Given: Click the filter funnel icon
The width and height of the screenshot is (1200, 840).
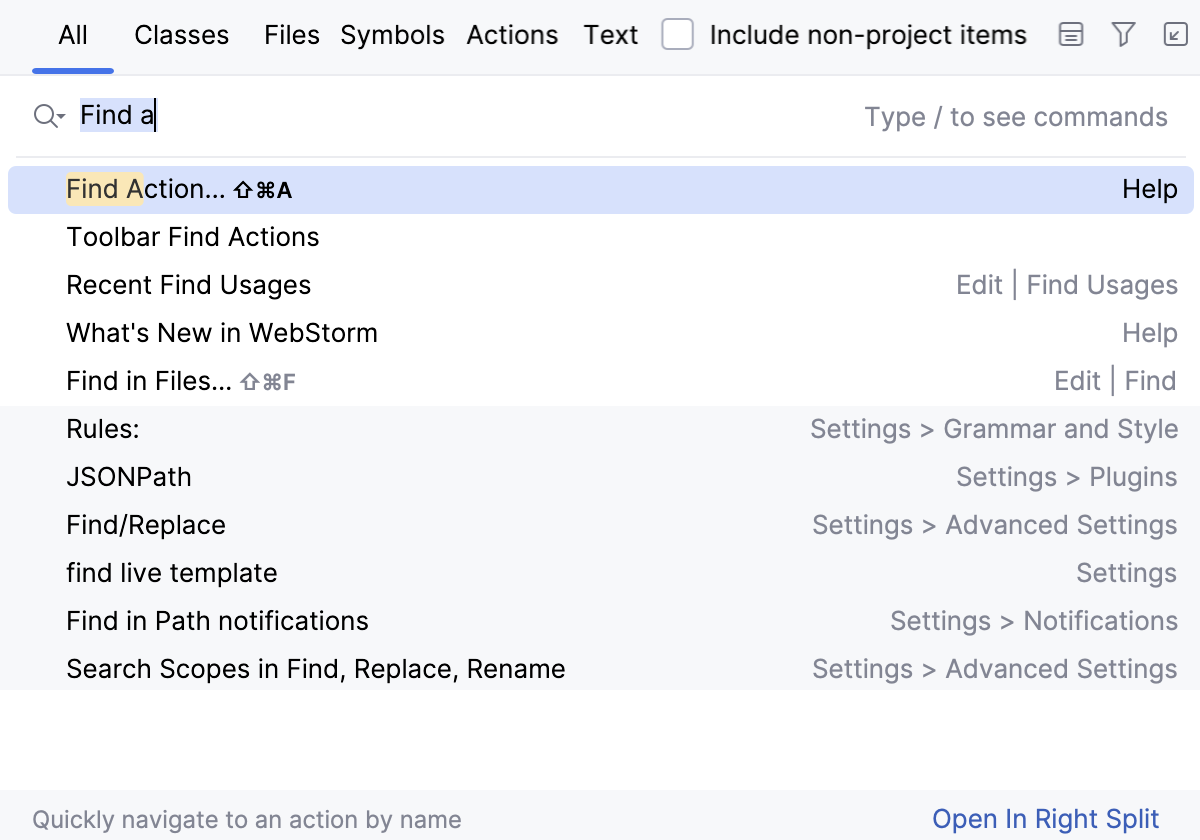Looking at the screenshot, I should point(1124,36).
